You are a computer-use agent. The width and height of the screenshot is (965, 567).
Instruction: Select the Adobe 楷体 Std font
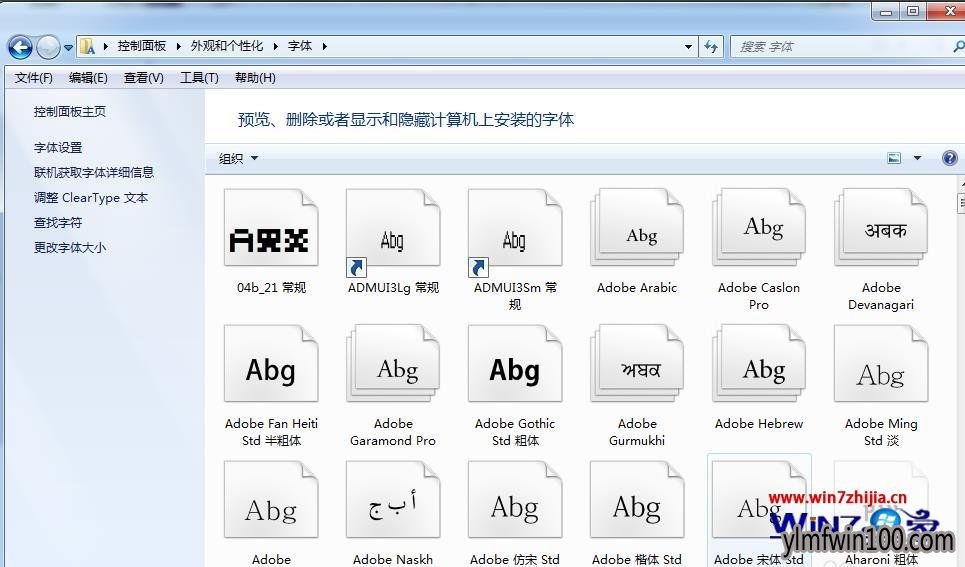point(637,500)
